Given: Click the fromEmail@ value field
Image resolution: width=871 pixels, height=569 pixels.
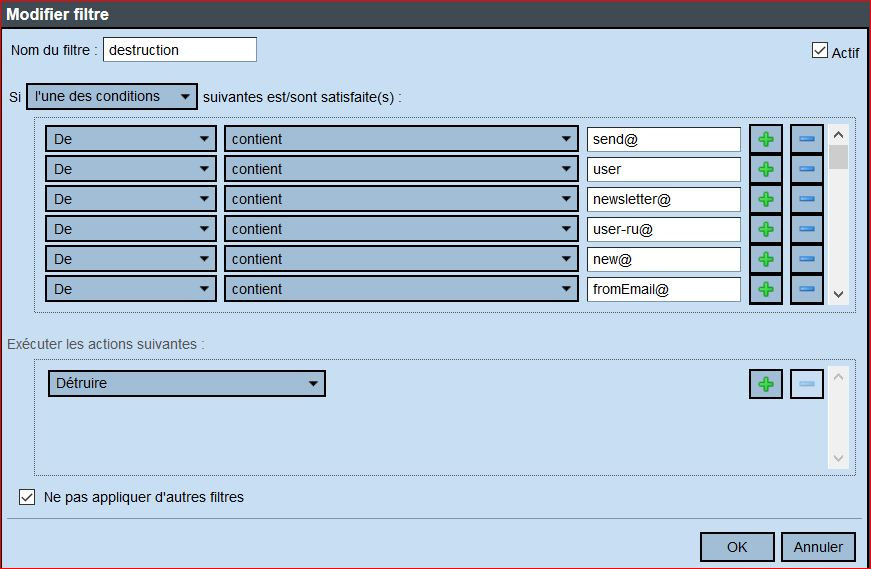Looking at the screenshot, I should (x=664, y=290).
